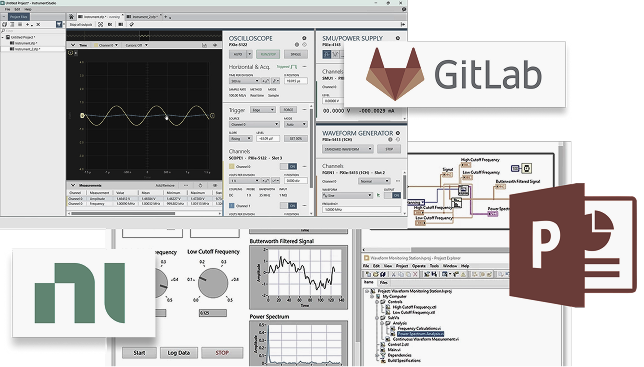Viewport: 644px width, 367px height.
Task: Open the Help menu in InstrumentStudio
Action: (x=28, y=9)
